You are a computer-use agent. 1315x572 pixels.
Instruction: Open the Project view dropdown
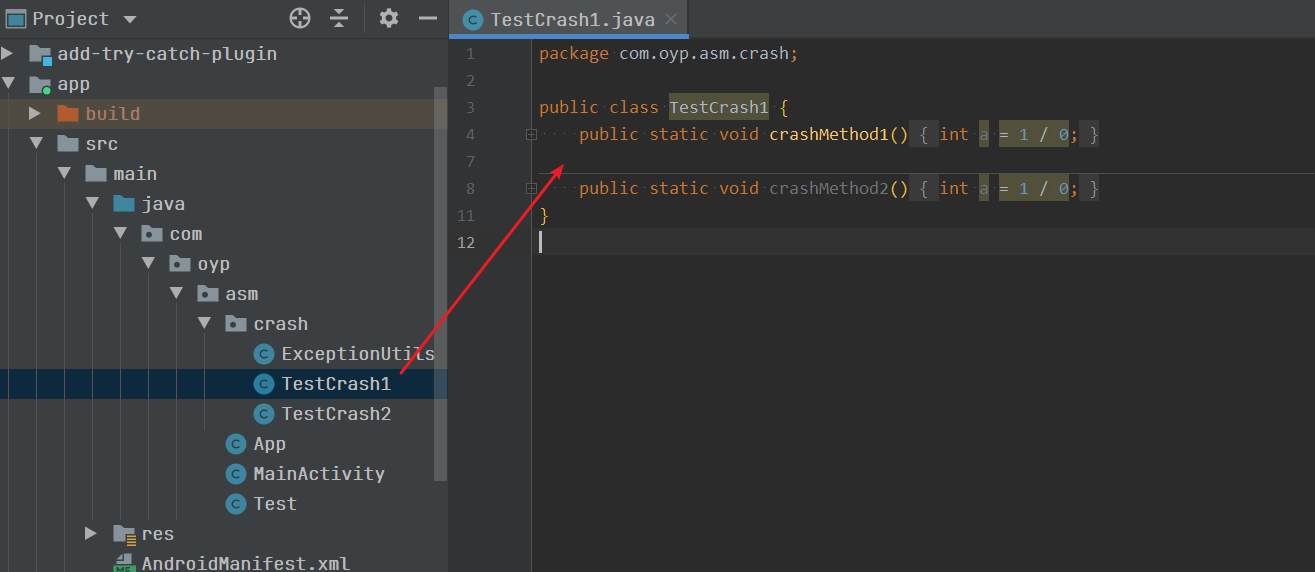tap(130, 19)
